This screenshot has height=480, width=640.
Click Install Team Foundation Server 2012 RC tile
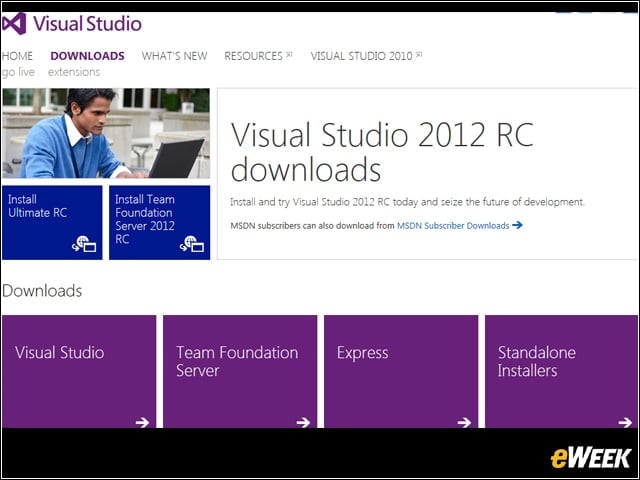[160, 222]
